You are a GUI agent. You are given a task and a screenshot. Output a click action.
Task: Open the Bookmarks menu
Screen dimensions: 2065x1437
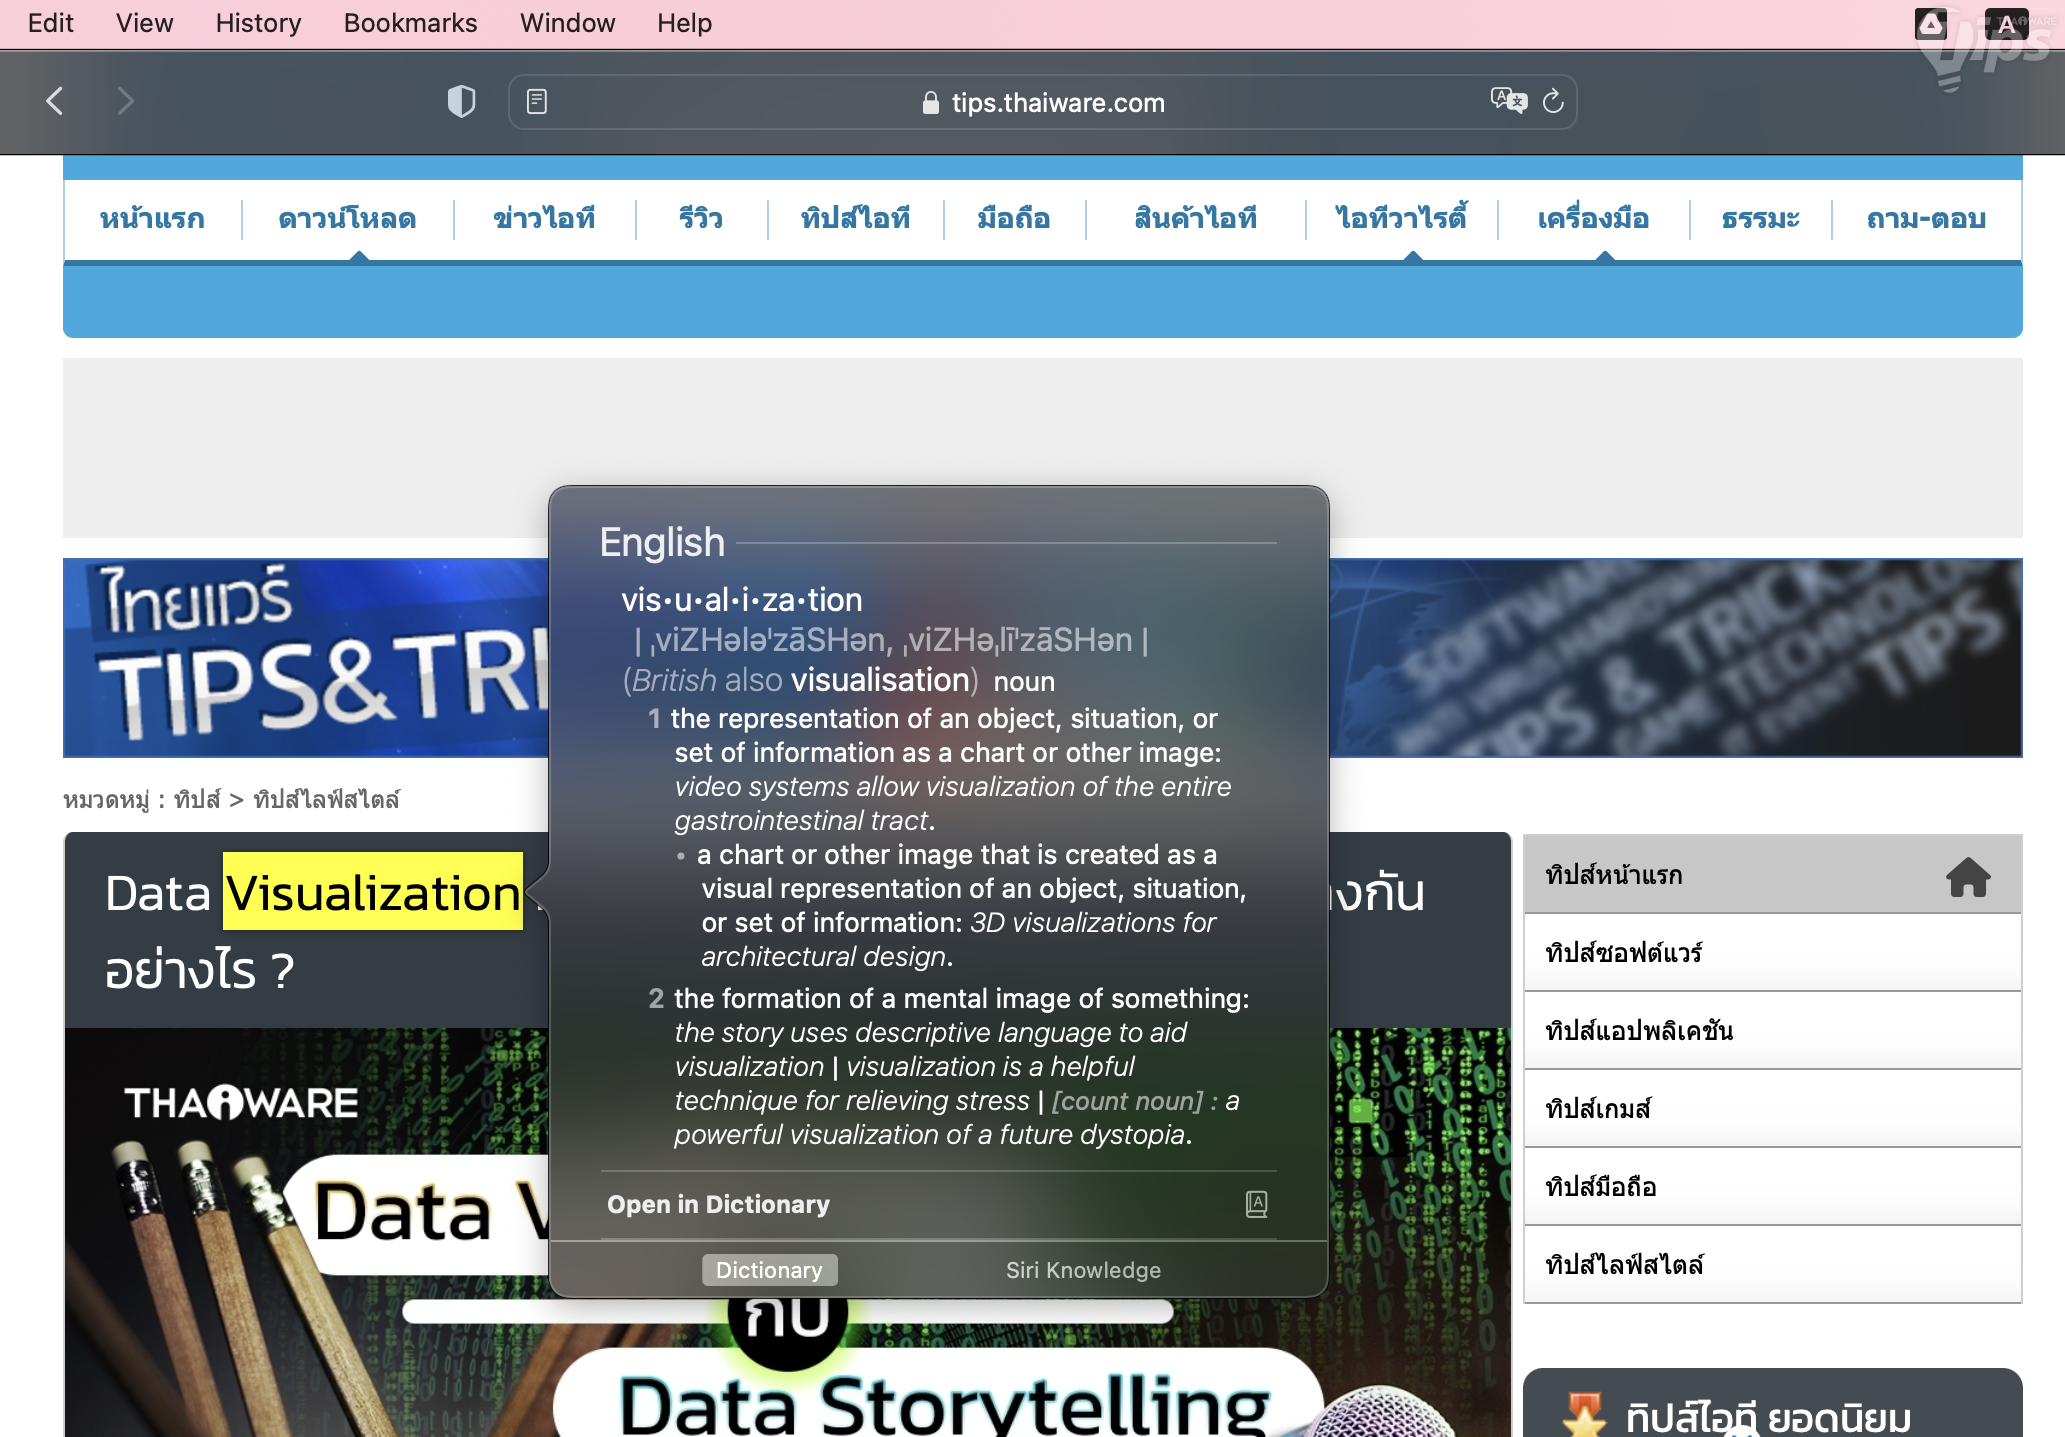[x=410, y=23]
